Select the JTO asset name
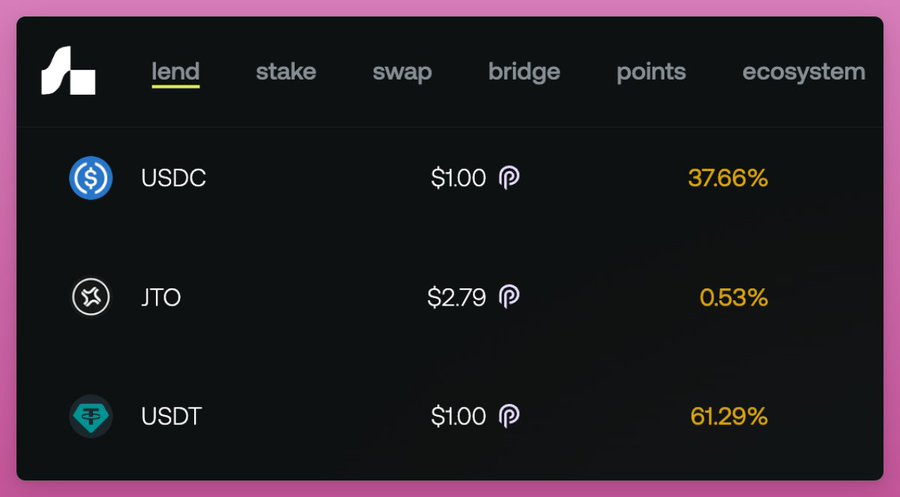Viewport: 900px width, 497px height. click(x=161, y=298)
